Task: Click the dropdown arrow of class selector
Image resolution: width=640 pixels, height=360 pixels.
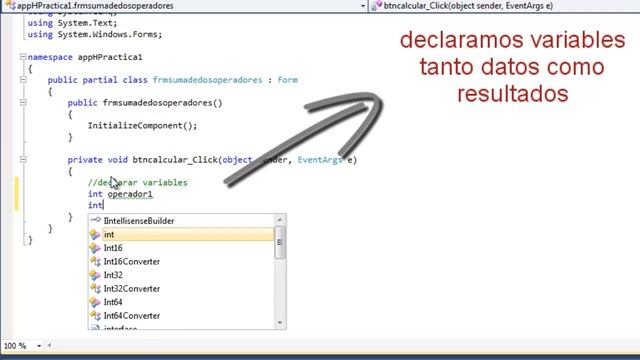Action: point(363,6)
